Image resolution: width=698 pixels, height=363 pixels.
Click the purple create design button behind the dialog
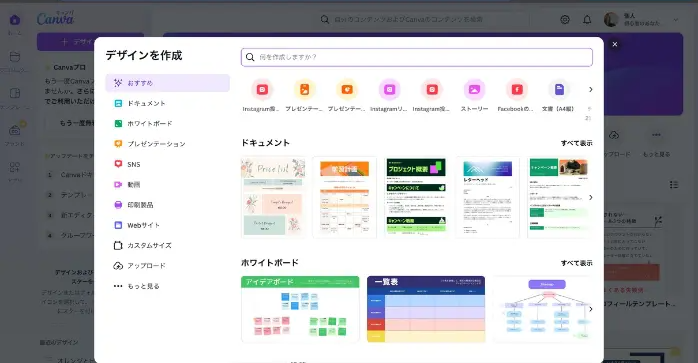click(x=90, y=41)
